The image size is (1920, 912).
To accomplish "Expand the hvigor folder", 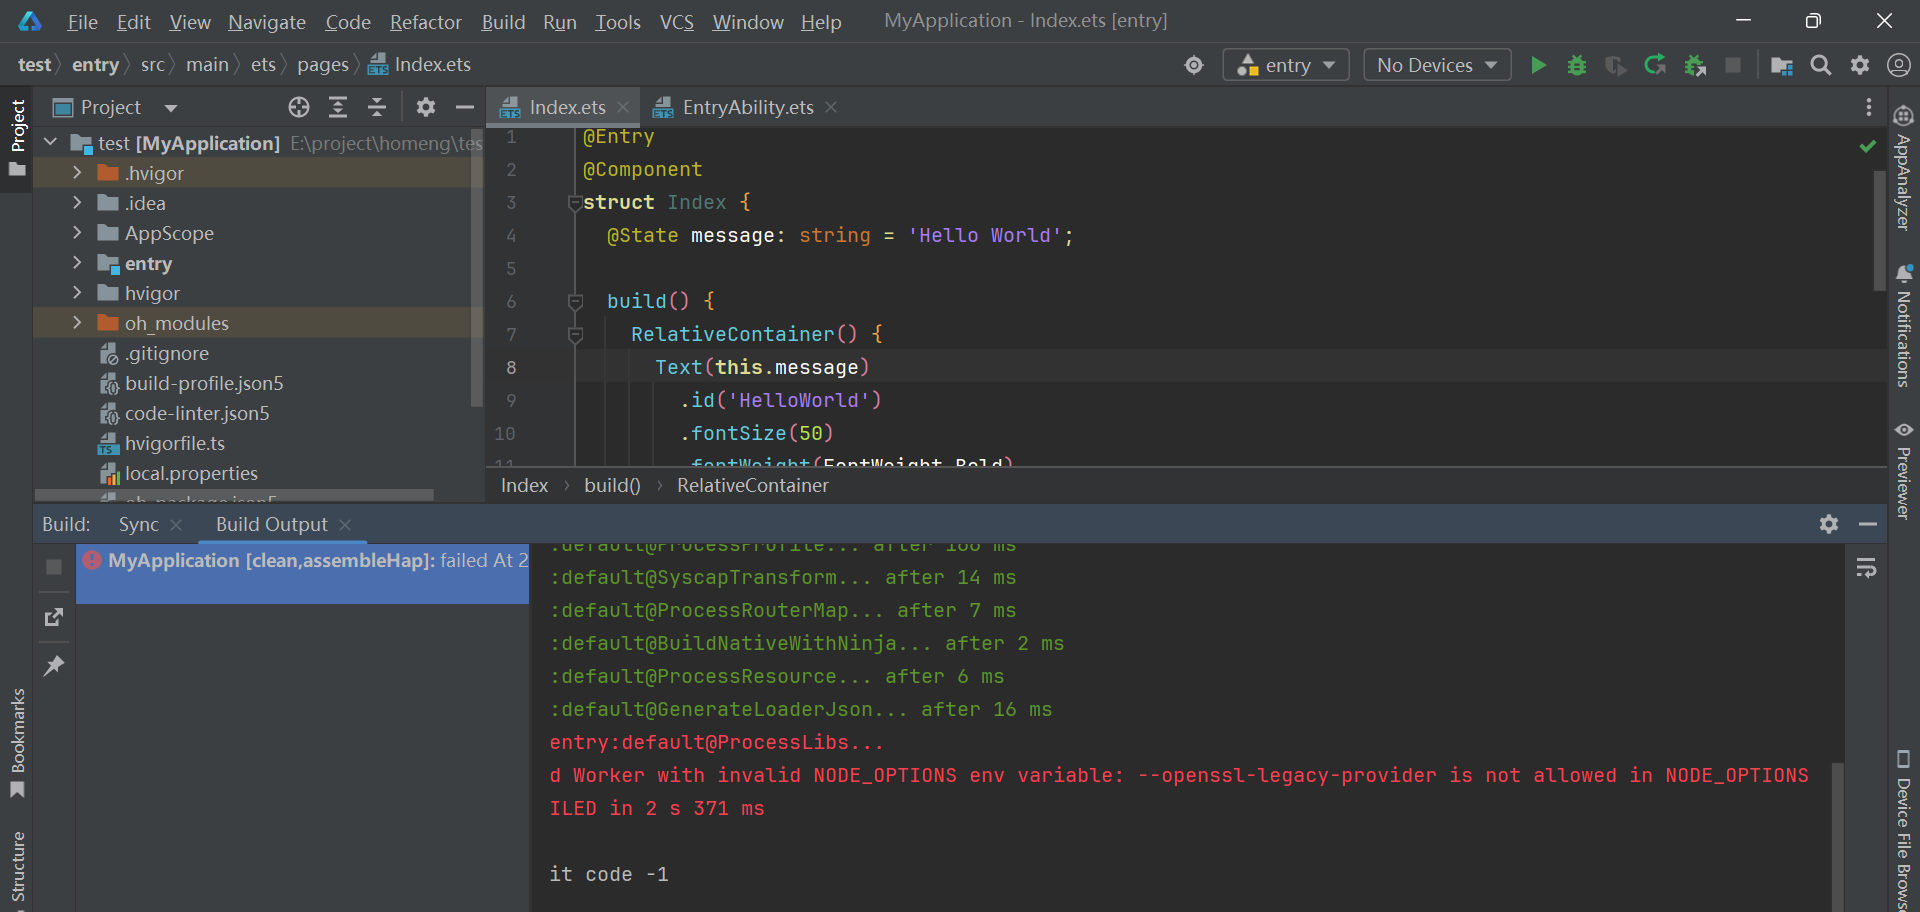I will 77,293.
